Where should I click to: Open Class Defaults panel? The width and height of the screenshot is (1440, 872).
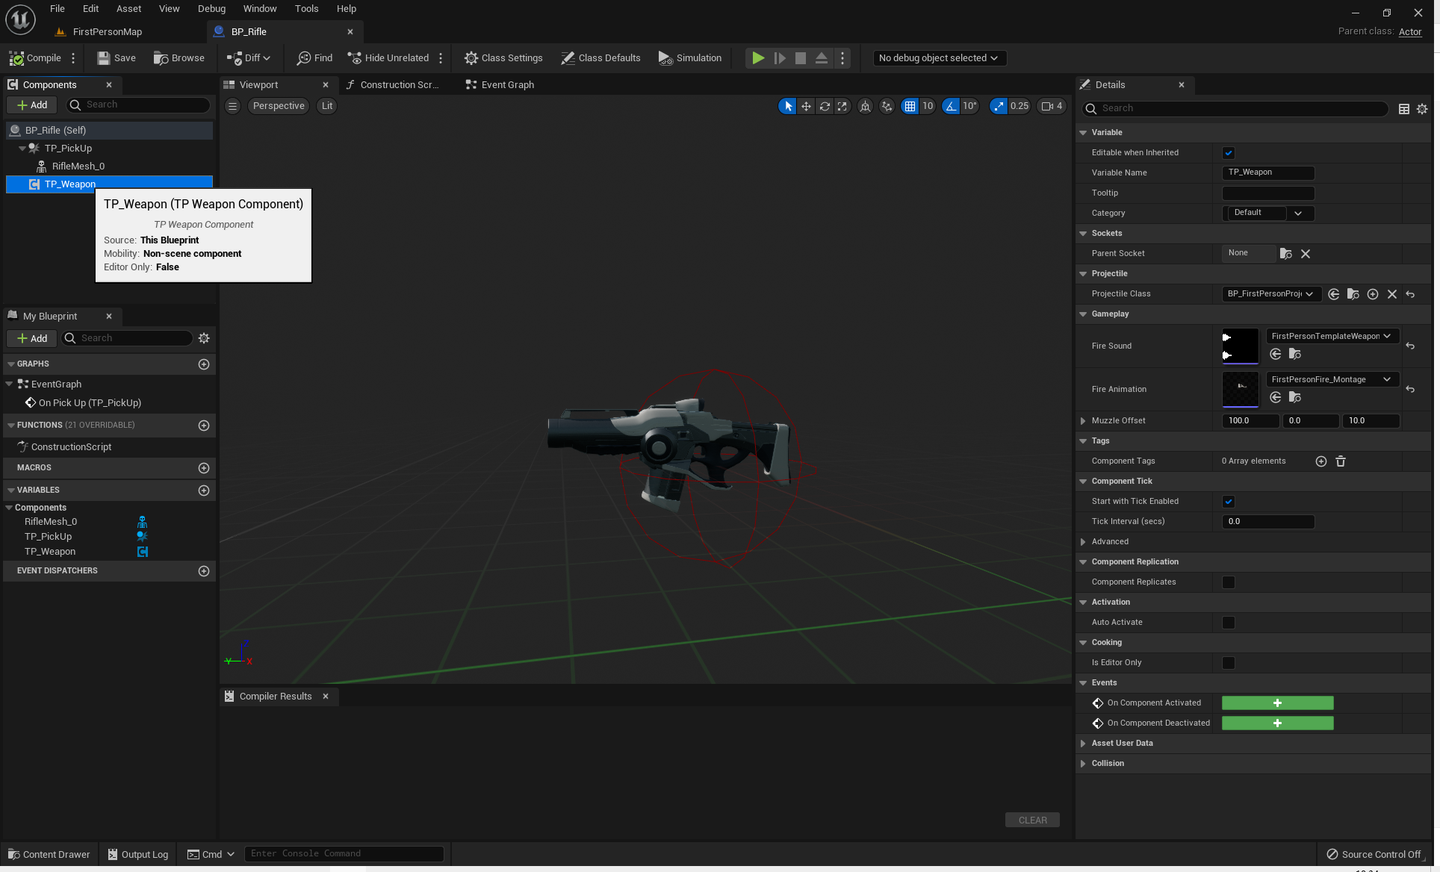click(600, 57)
